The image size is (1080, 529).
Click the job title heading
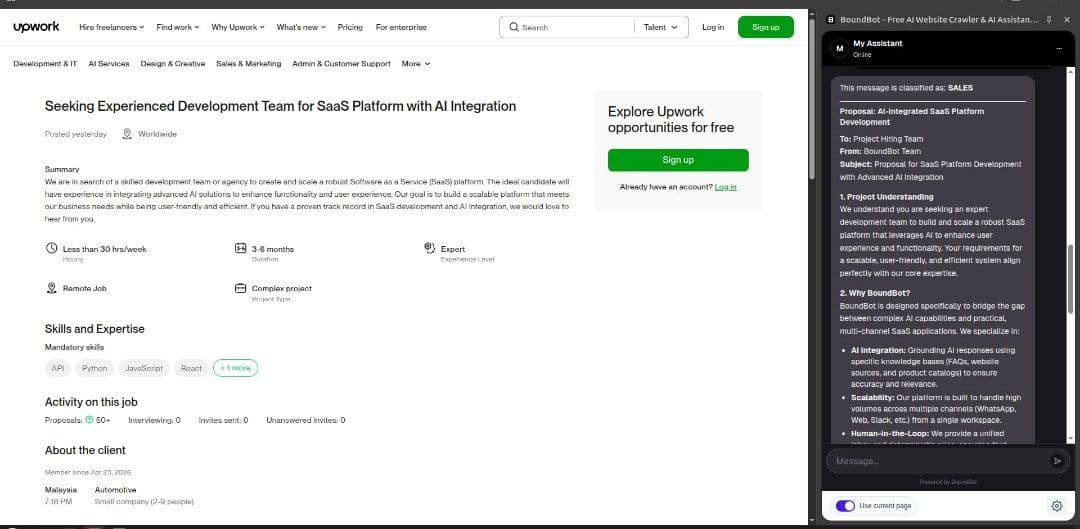coord(280,106)
